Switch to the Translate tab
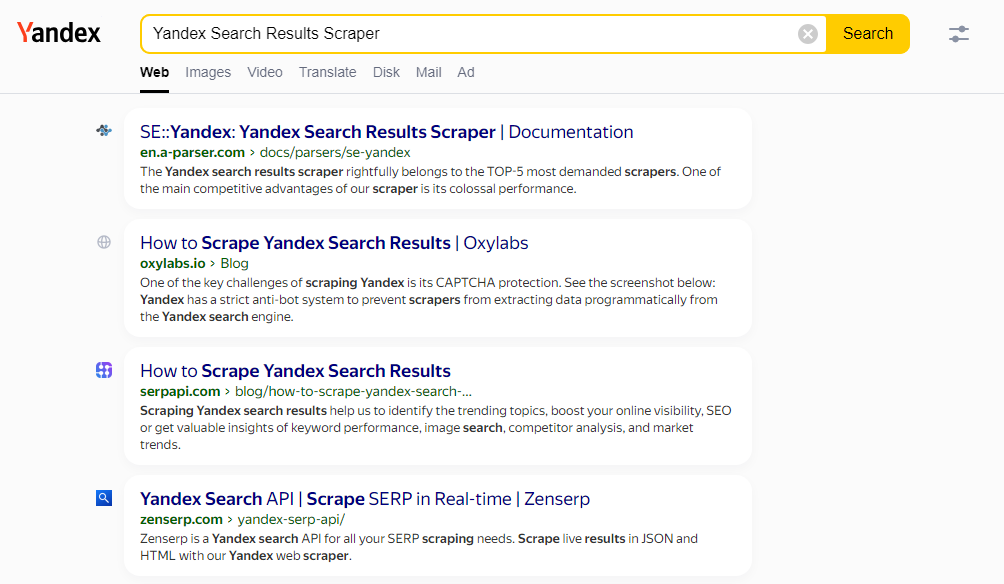 [329, 72]
